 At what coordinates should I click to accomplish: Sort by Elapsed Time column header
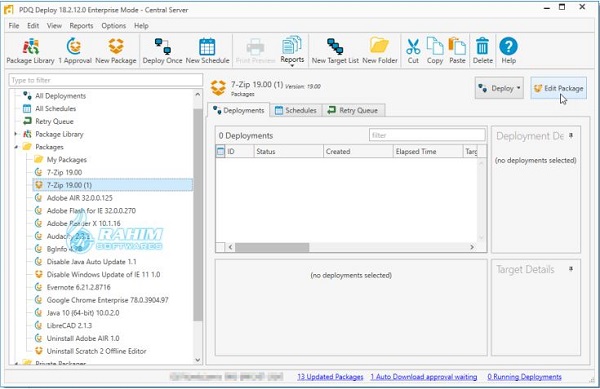click(x=428, y=151)
